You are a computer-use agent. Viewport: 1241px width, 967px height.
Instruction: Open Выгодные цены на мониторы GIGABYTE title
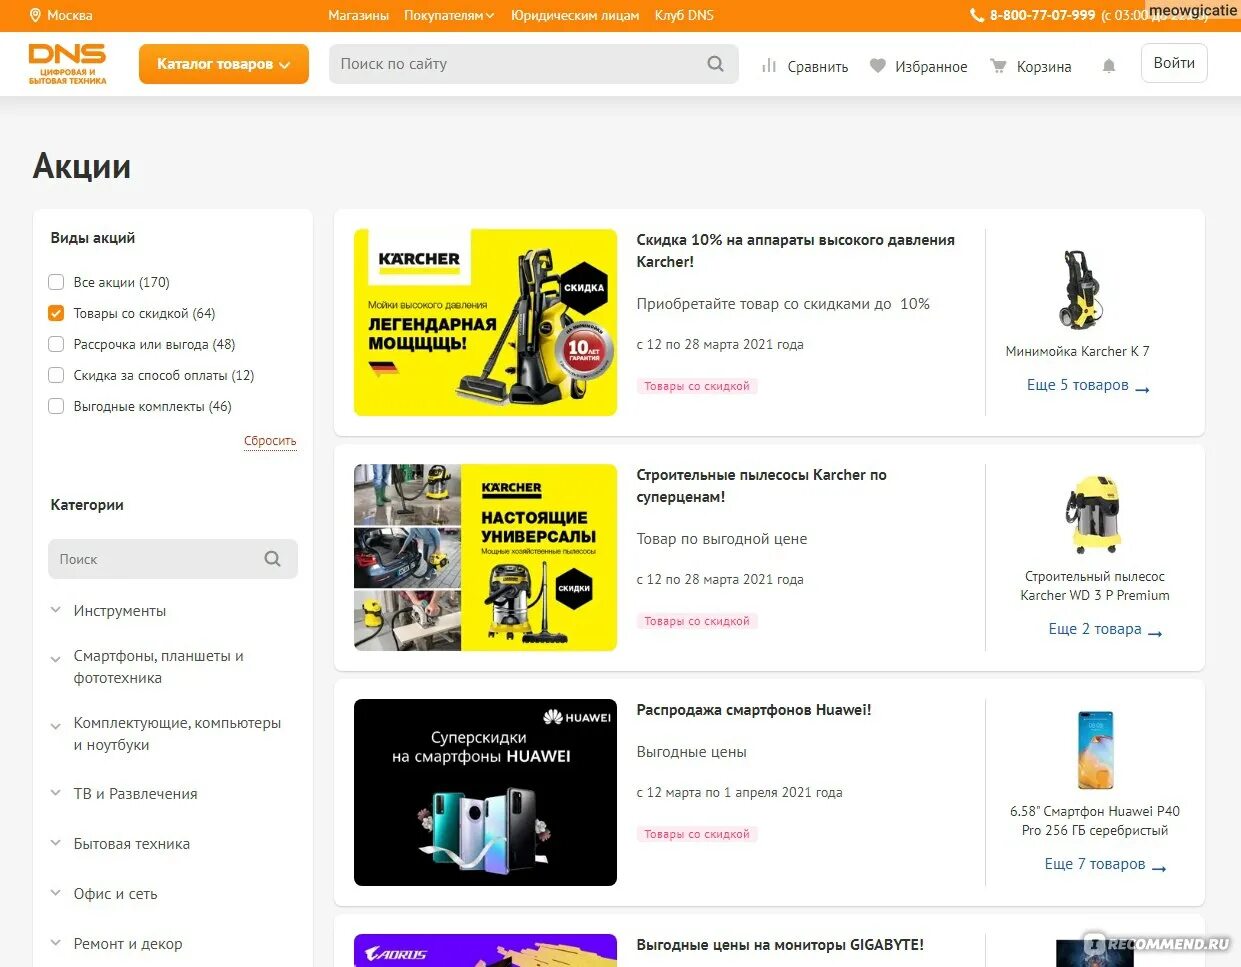tap(780, 945)
